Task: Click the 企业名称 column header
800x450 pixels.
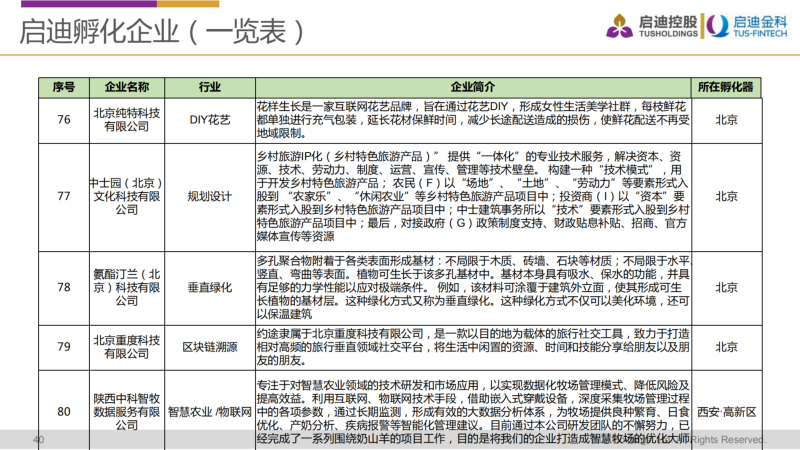Action: click(127, 87)
